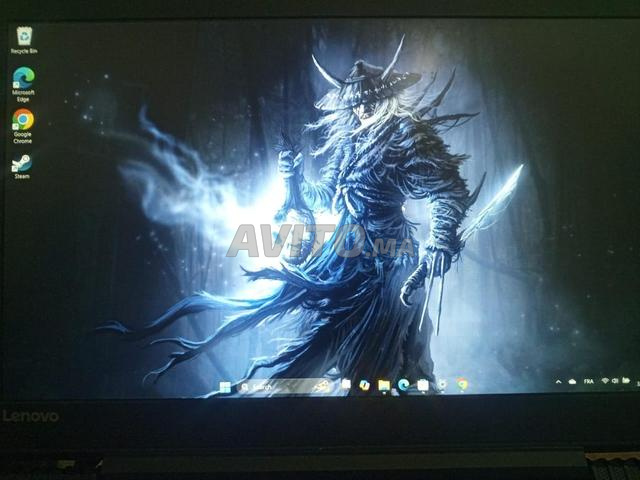The height and width of the screenshot is (480, 640).
Task: Open the Google Chrome desktop shortcut
Action: pos(22,121)
